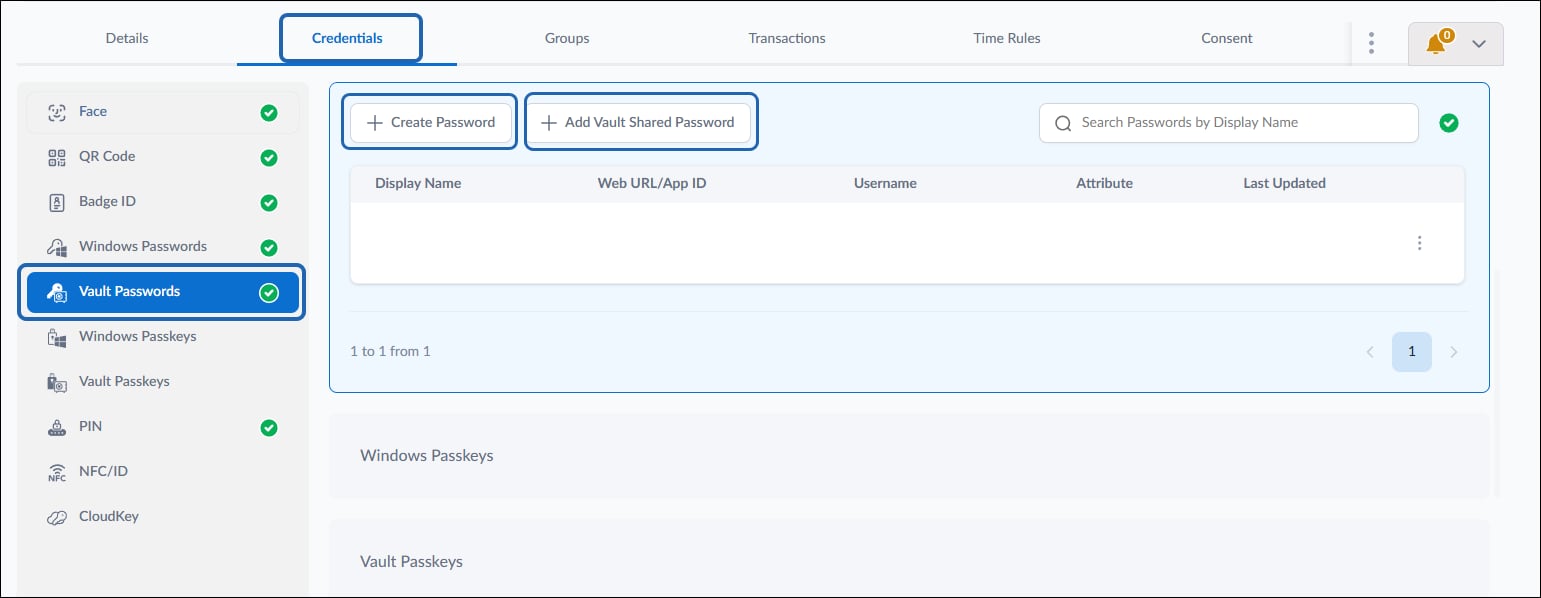Click the green check next to Badge ID
Screen dimensions: 1541x598
pyautogui.click(x=269, y=203)
